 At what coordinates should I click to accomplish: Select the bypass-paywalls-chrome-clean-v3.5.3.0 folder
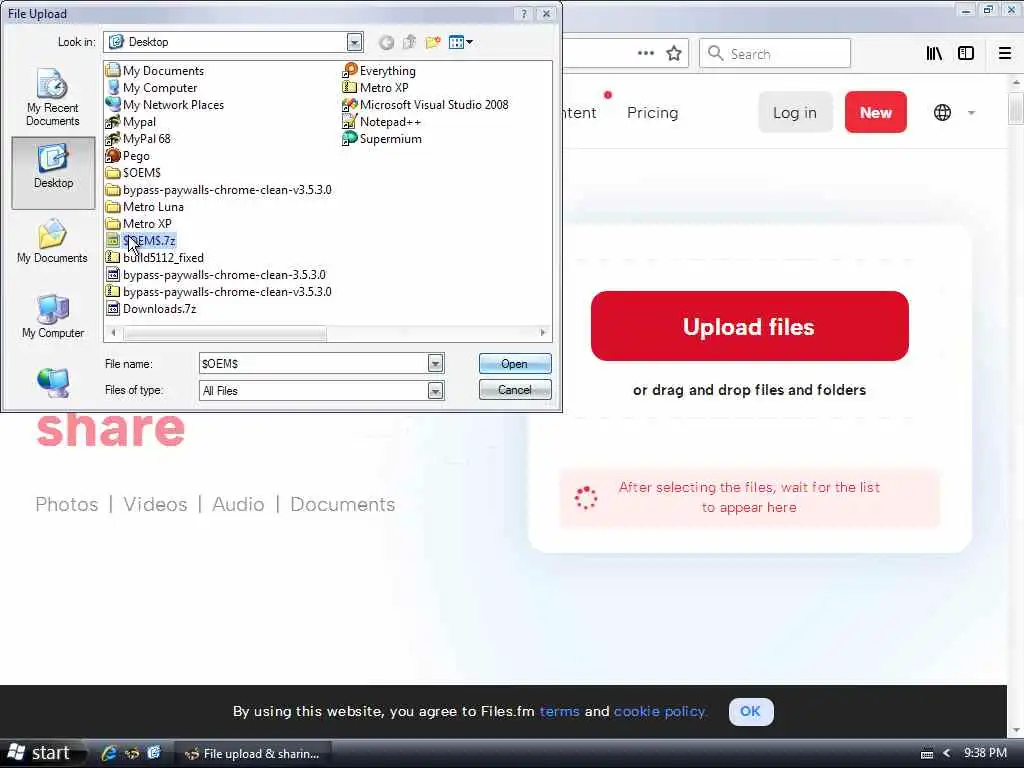pyautogui.click(x=219, y=189)
